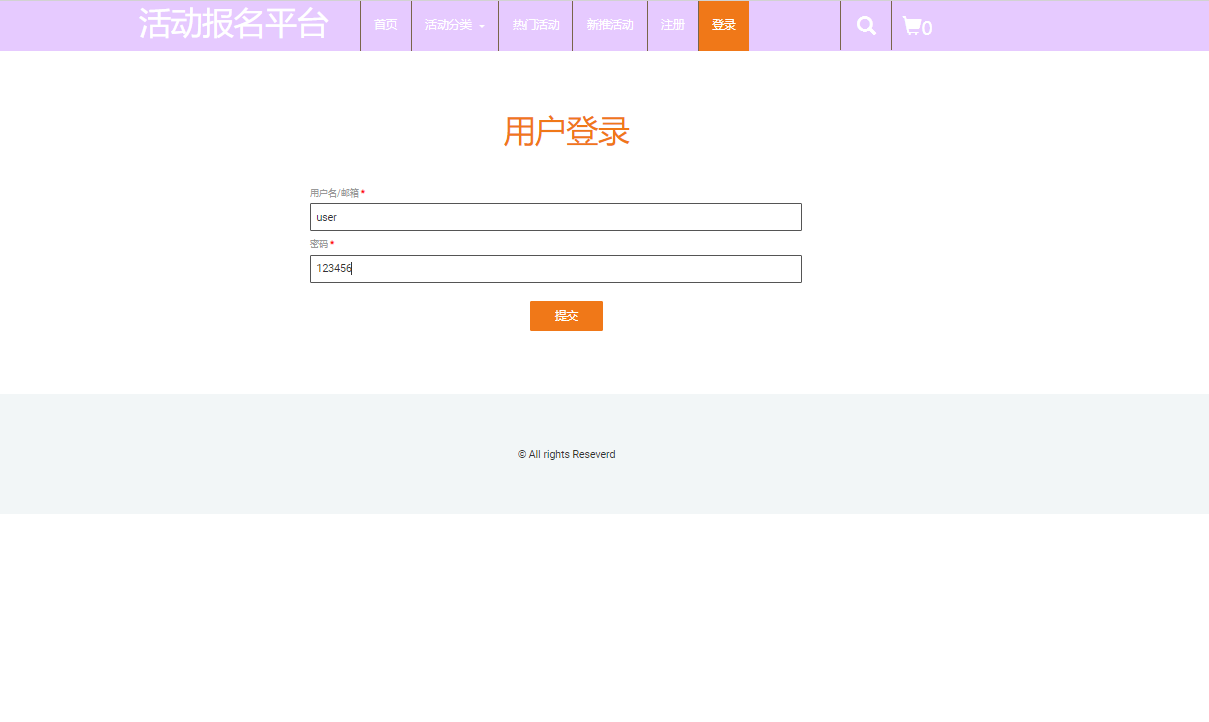Image resolution: width=1209 pixels, height=722 pixels.
Task: Click the orange 提交 submit button
Action: coord(566,316)
